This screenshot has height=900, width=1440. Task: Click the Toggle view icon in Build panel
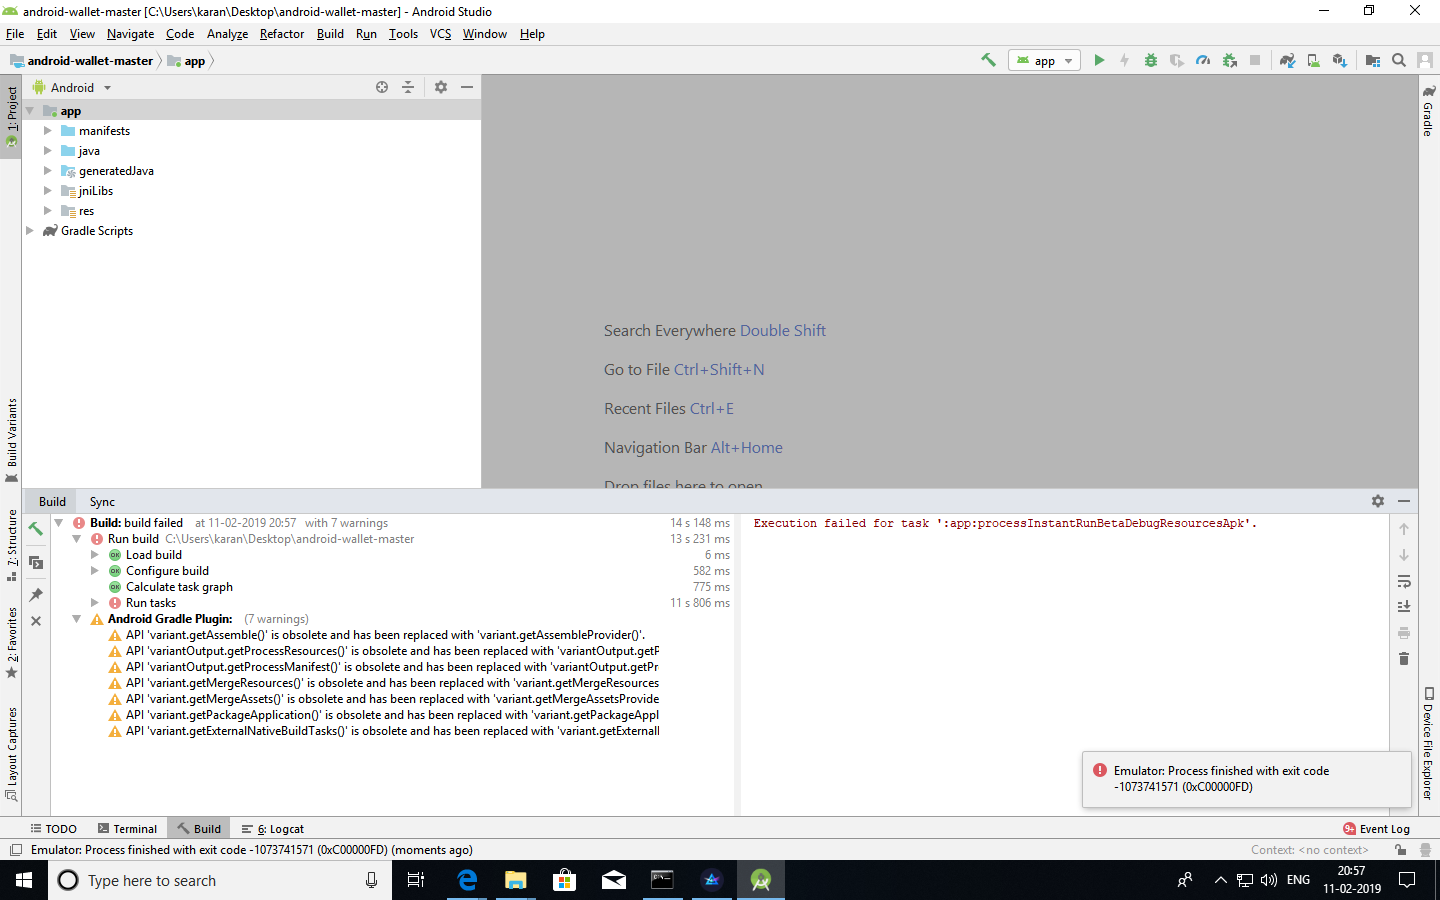click(36, 563)
